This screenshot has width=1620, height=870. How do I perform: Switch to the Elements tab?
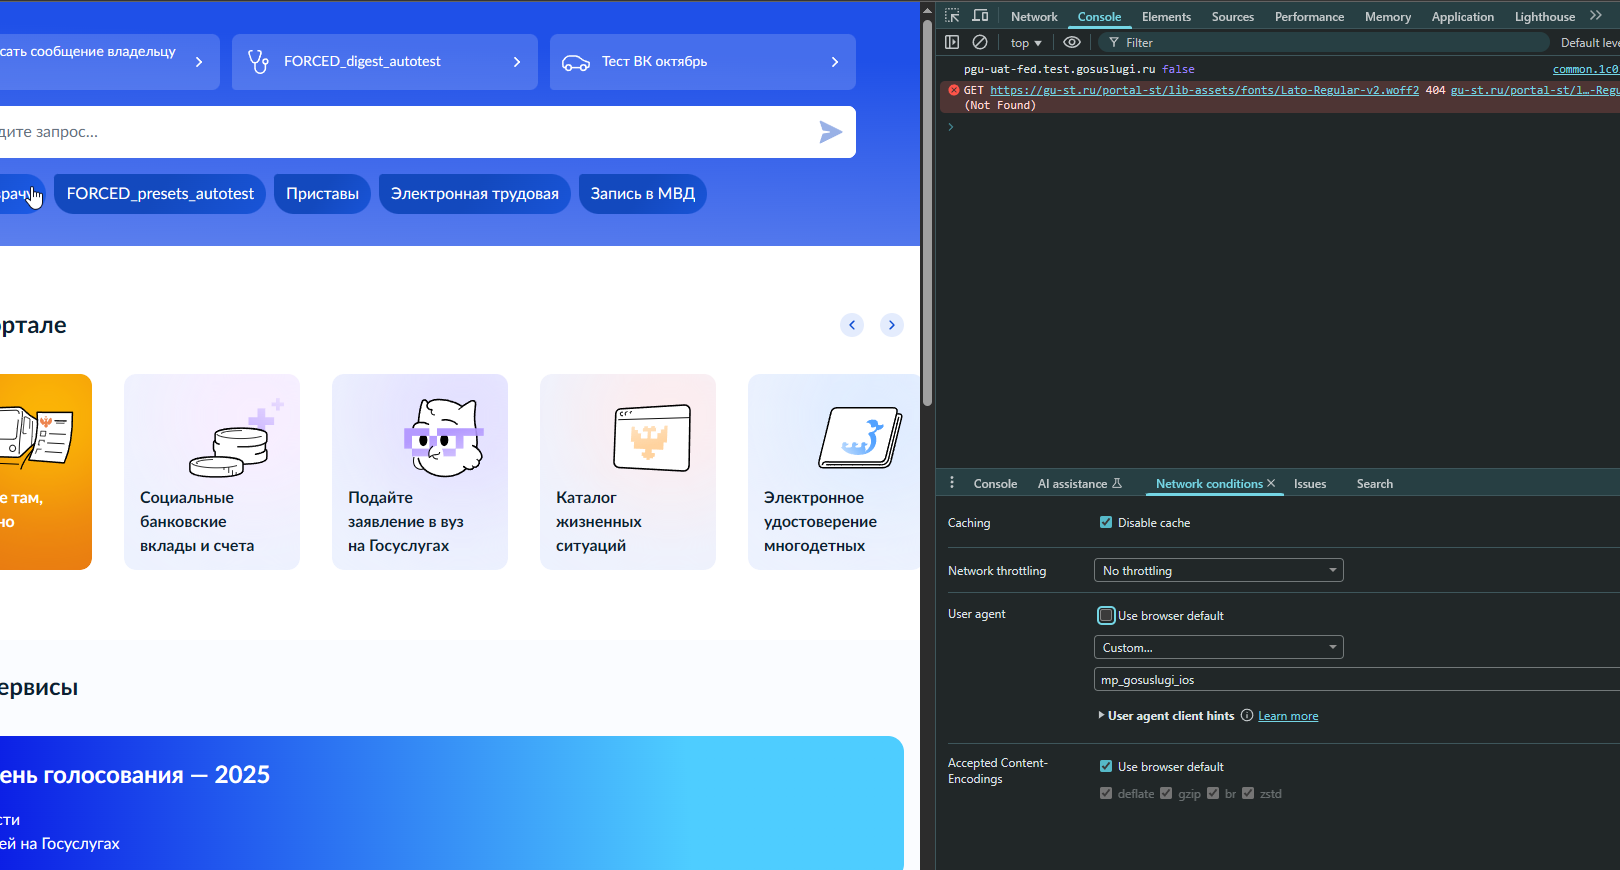1166,17
